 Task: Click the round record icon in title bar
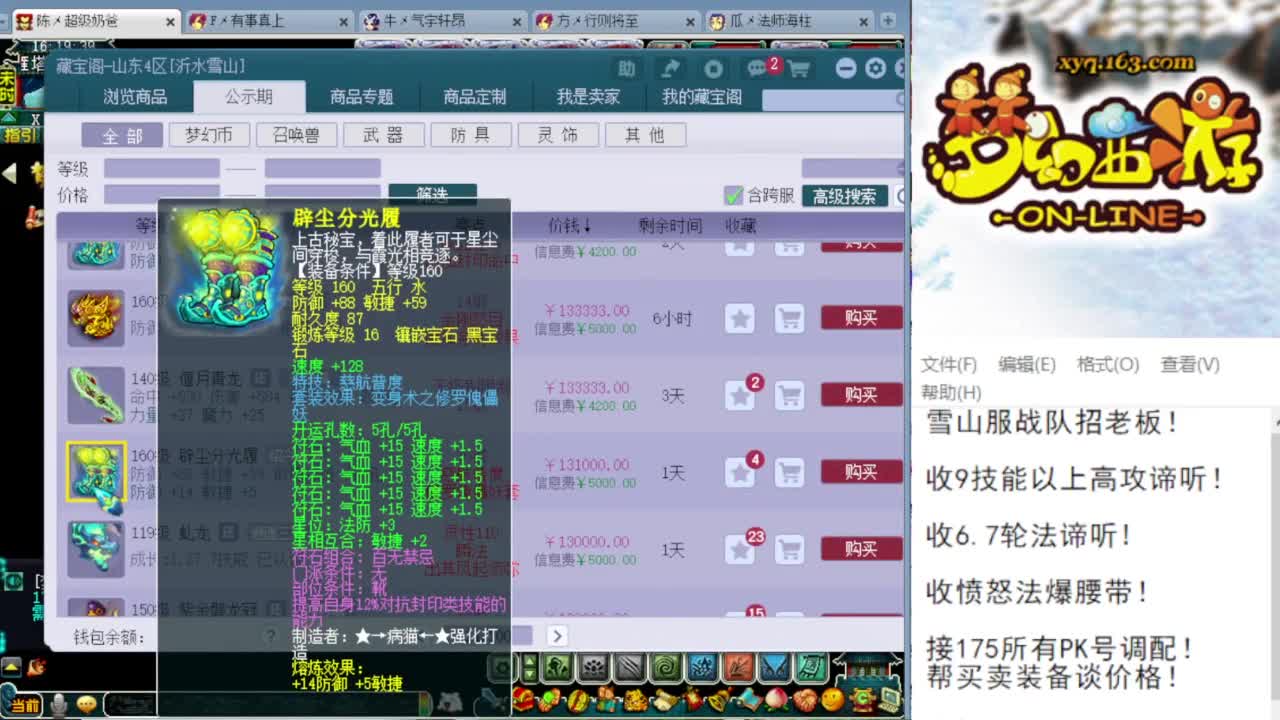(x=713, y=68)
